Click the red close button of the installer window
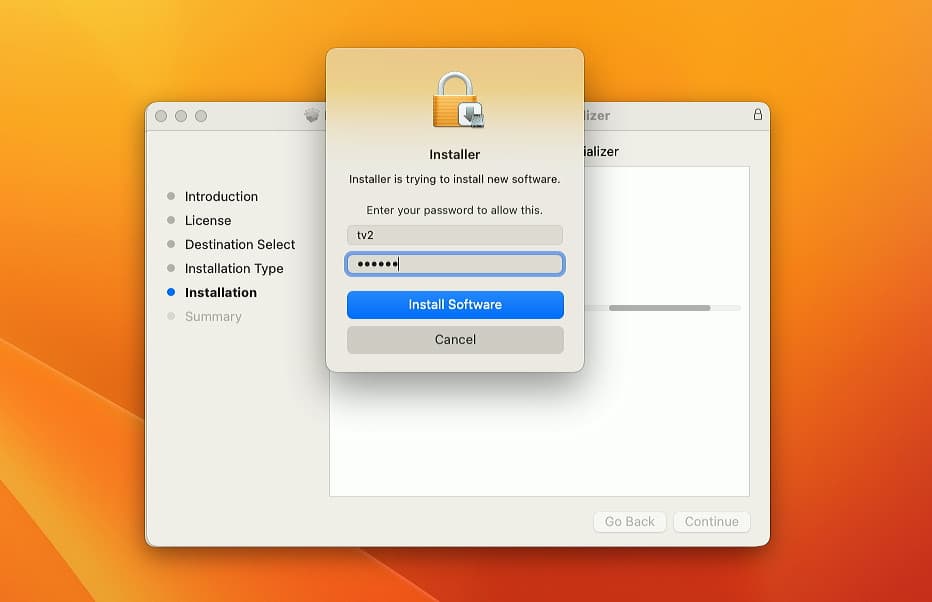This screenshot has height=602, width=932. coord(161,116)
